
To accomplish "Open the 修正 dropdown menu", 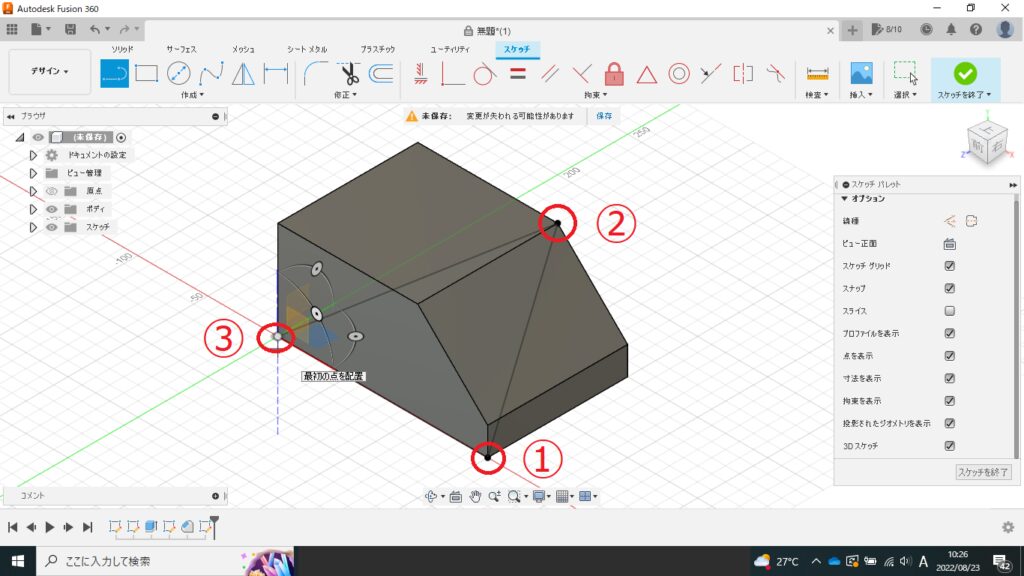I will 345,95.
